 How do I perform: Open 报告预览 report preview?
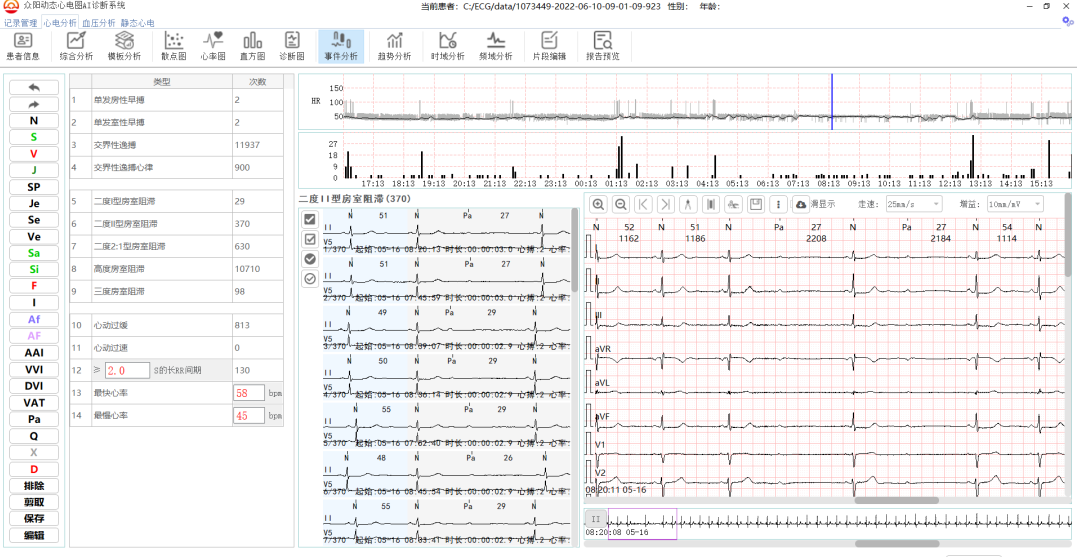click(x=602, y=46)
